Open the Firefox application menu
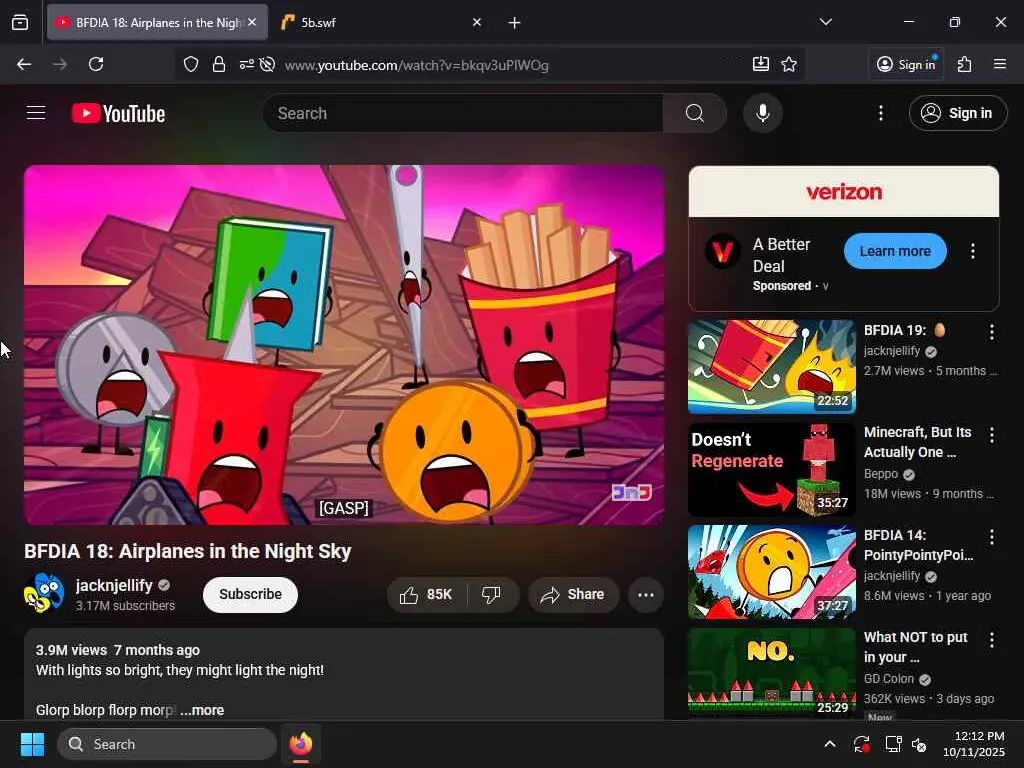Viewport: 1024px width, 768px height. coord(999,64)
